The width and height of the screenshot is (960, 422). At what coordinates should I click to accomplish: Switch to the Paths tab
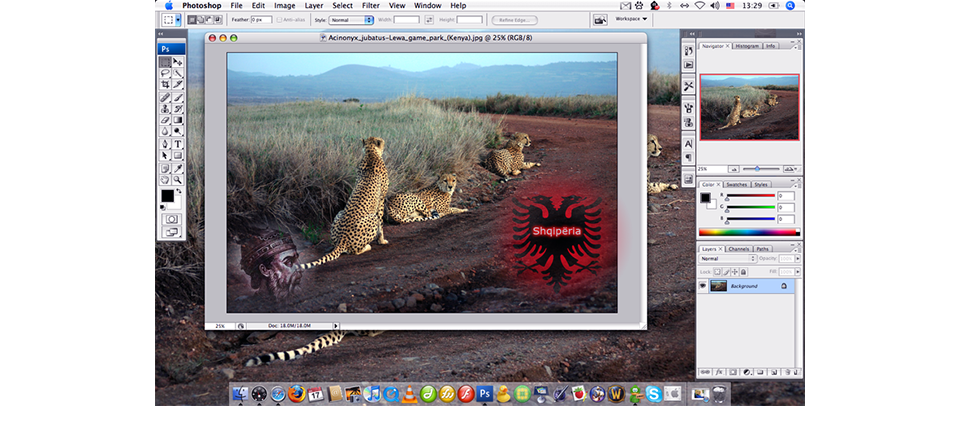(x=762, y=249)
